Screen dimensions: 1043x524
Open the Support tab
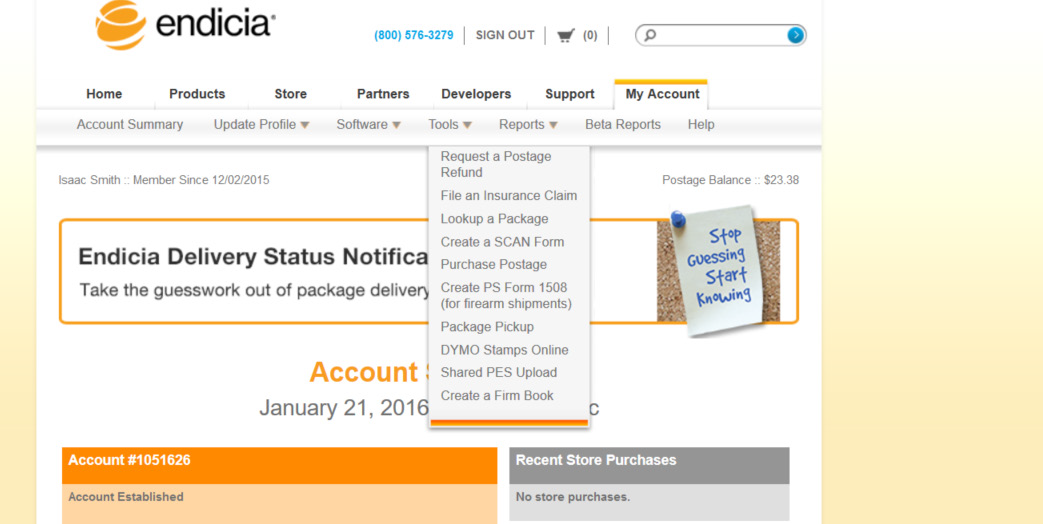pyautogui.click(x=569, y=94)
